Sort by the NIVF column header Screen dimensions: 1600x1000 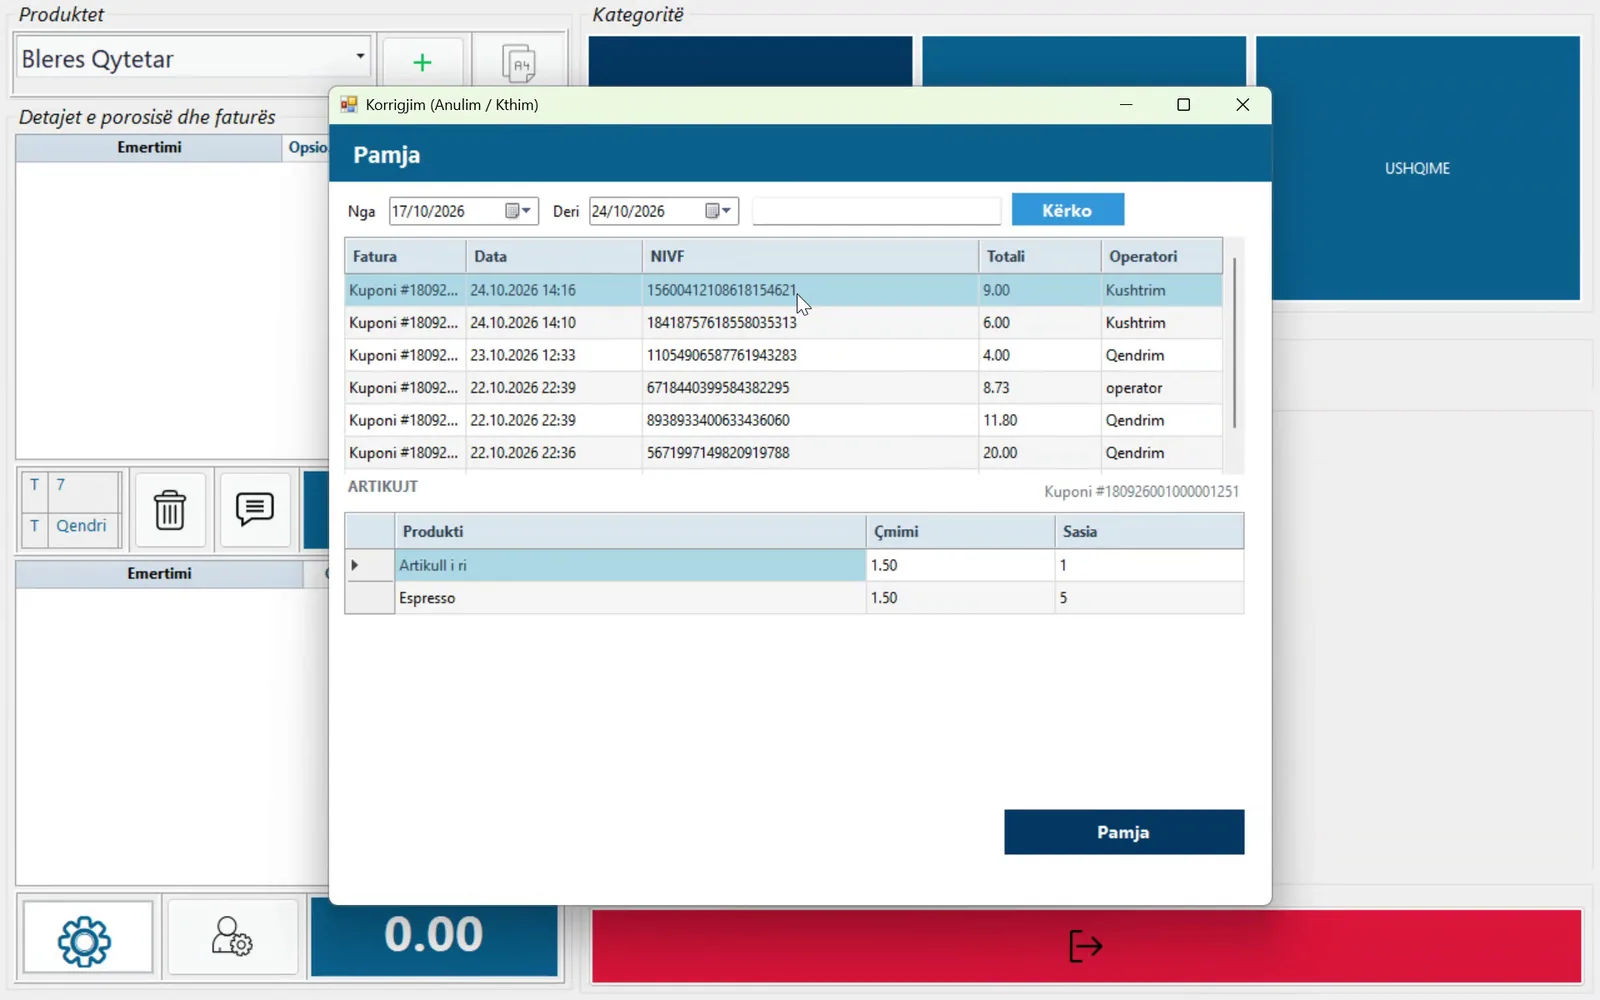coord(810,256)
